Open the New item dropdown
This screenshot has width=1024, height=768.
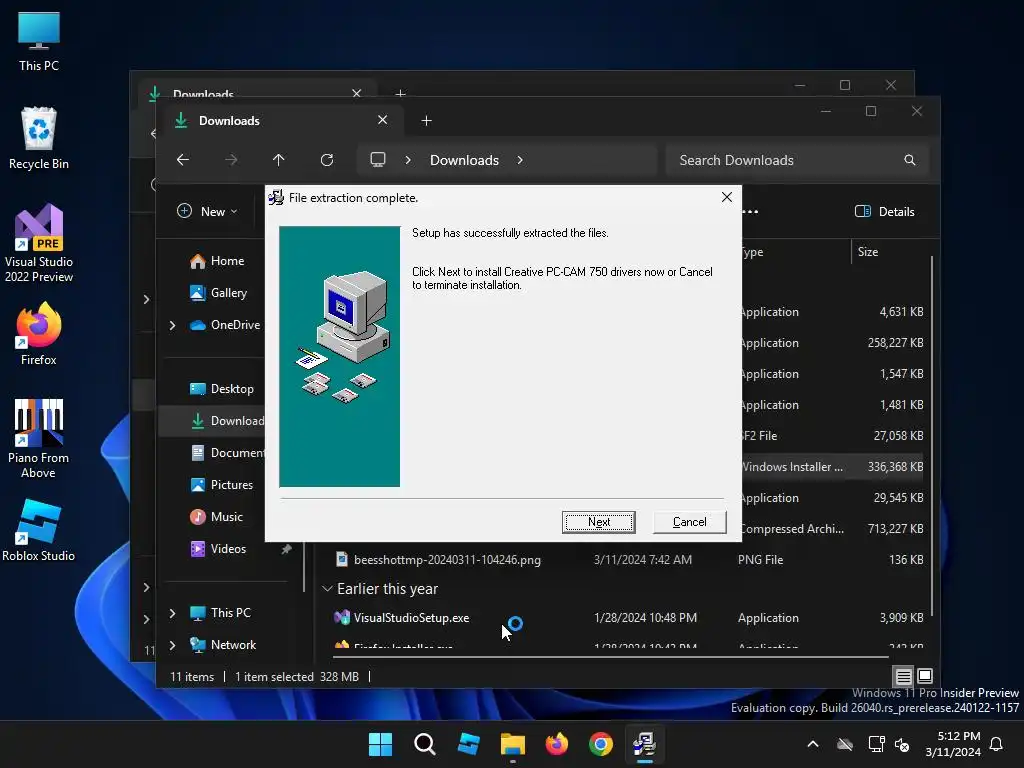[207, 212]
